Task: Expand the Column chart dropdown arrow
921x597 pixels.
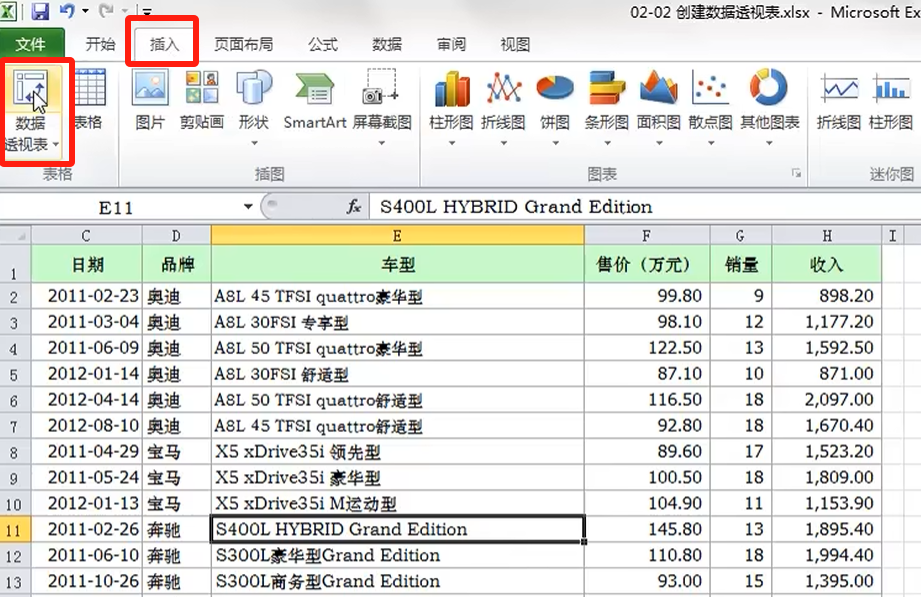Action: [x=452, y=143]
